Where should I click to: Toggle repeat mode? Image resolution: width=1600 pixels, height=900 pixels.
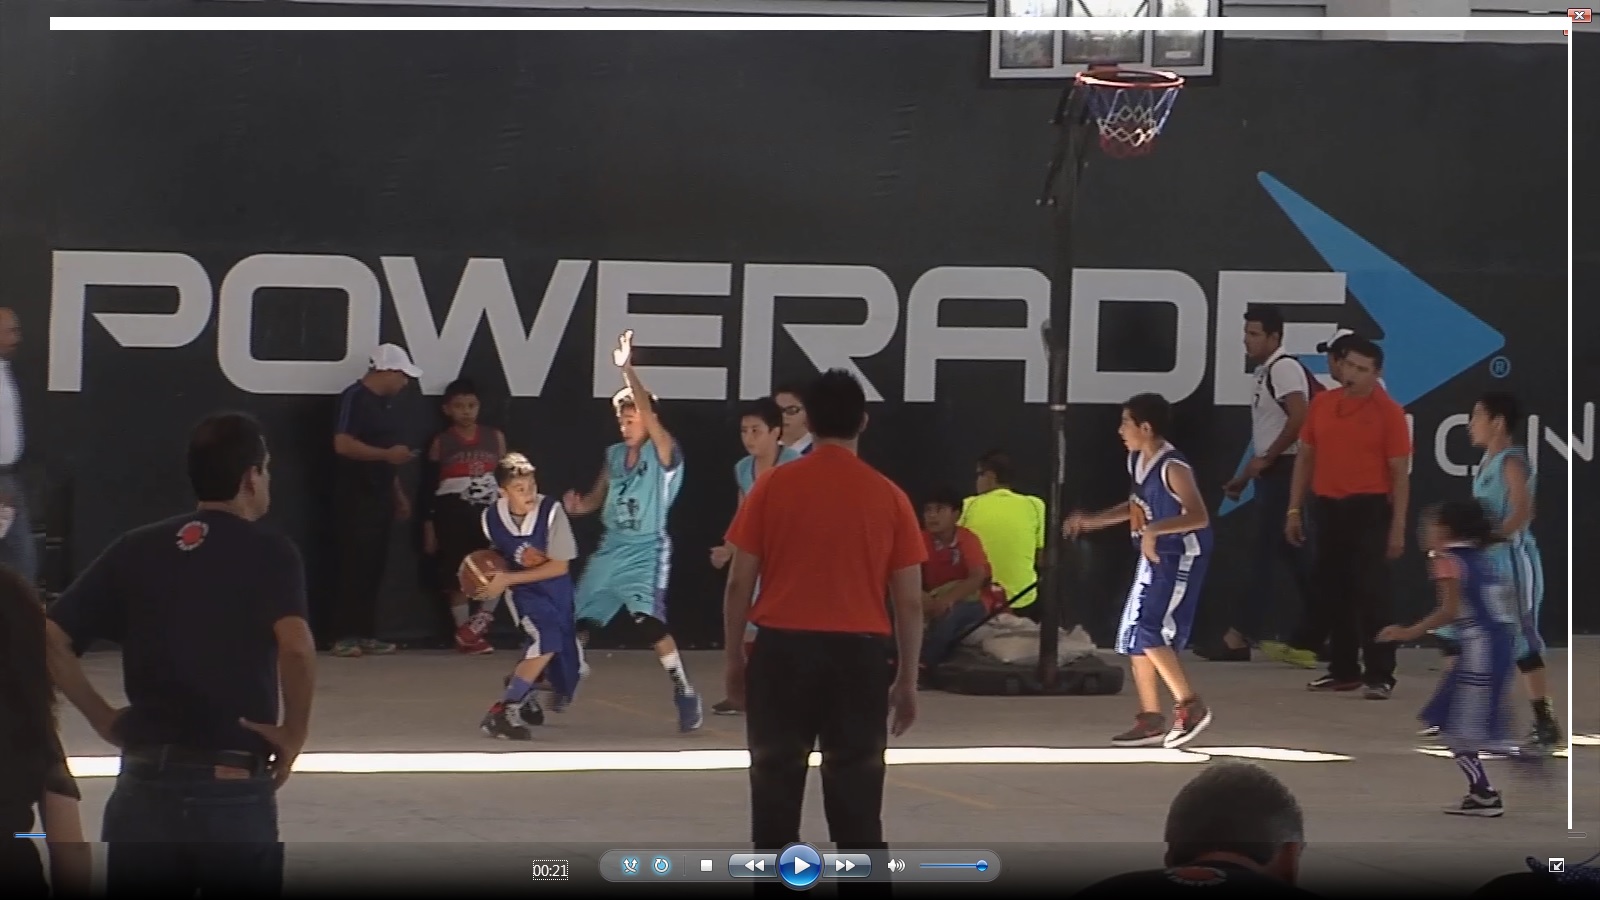click(x=661, y=866)
